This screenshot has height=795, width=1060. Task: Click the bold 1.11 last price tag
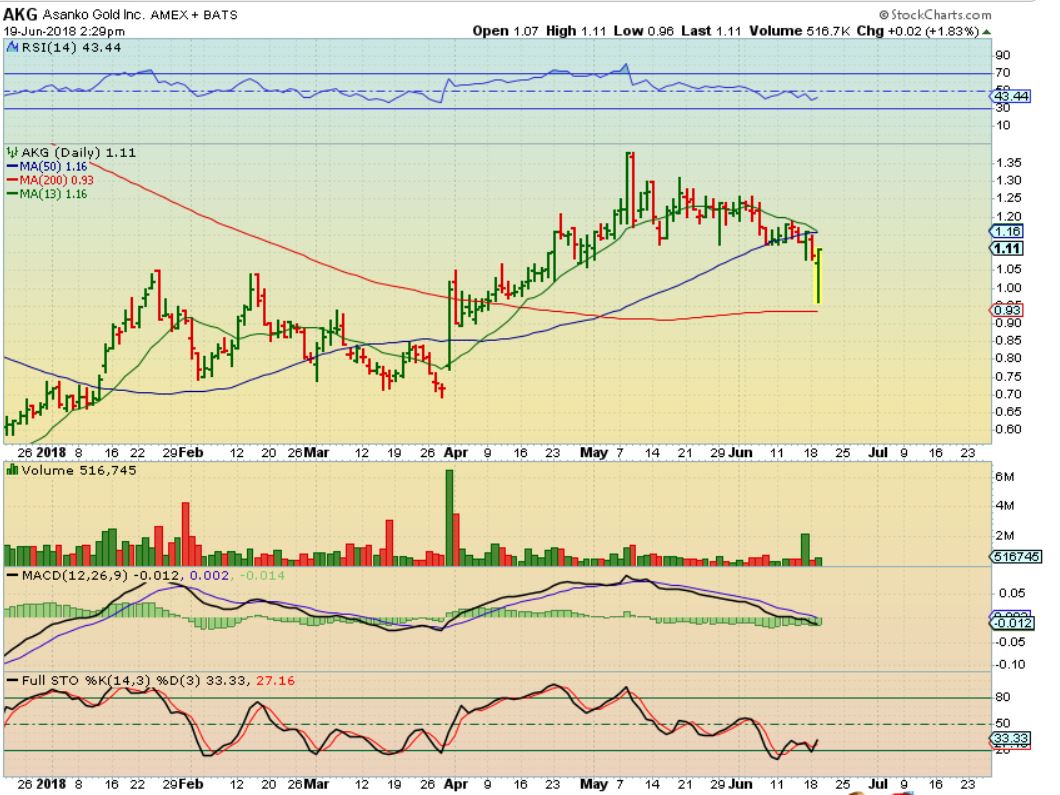[x=1007, y=249]
